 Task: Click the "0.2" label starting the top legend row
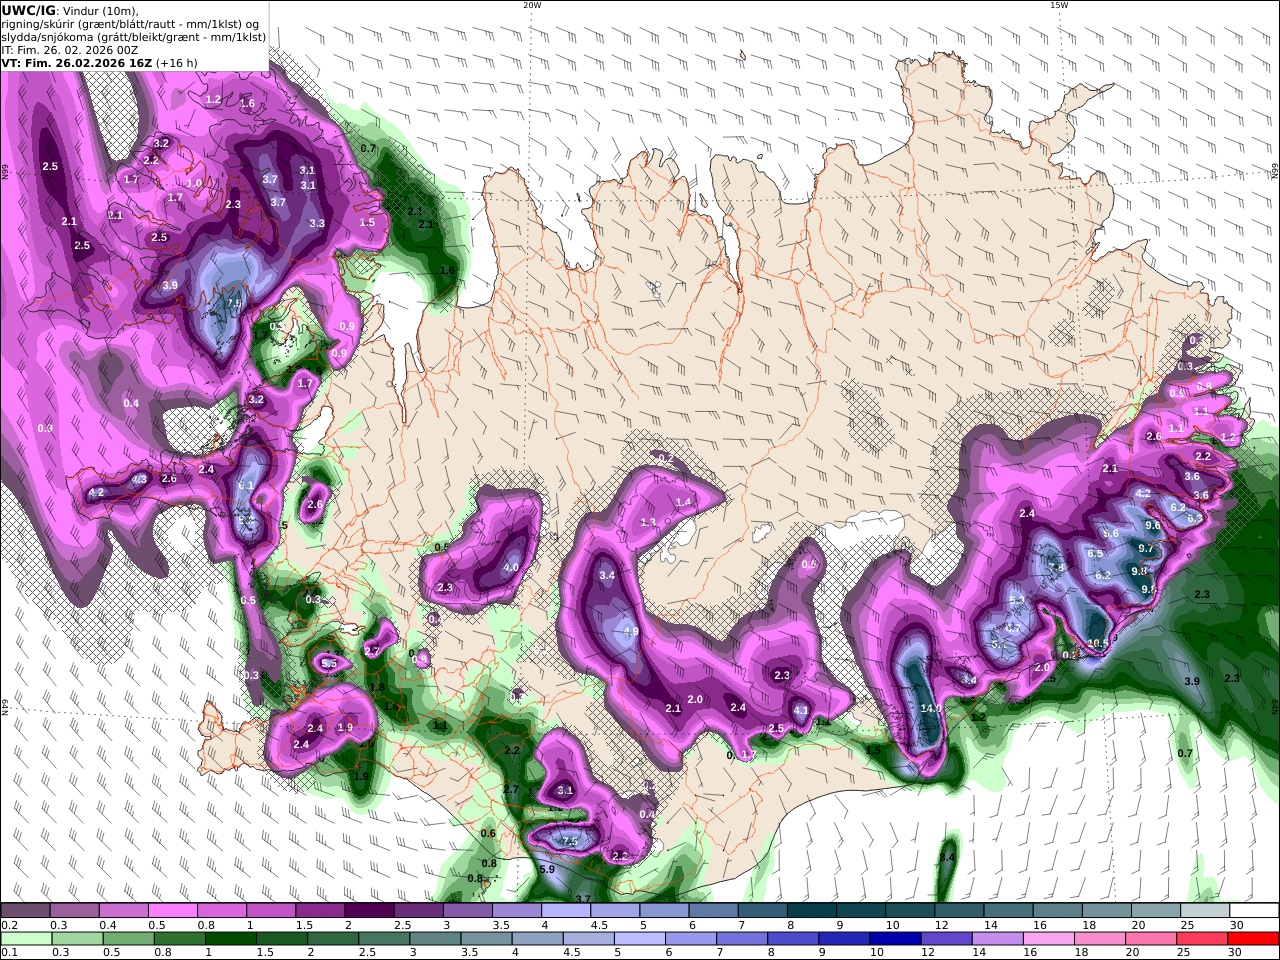9,925
